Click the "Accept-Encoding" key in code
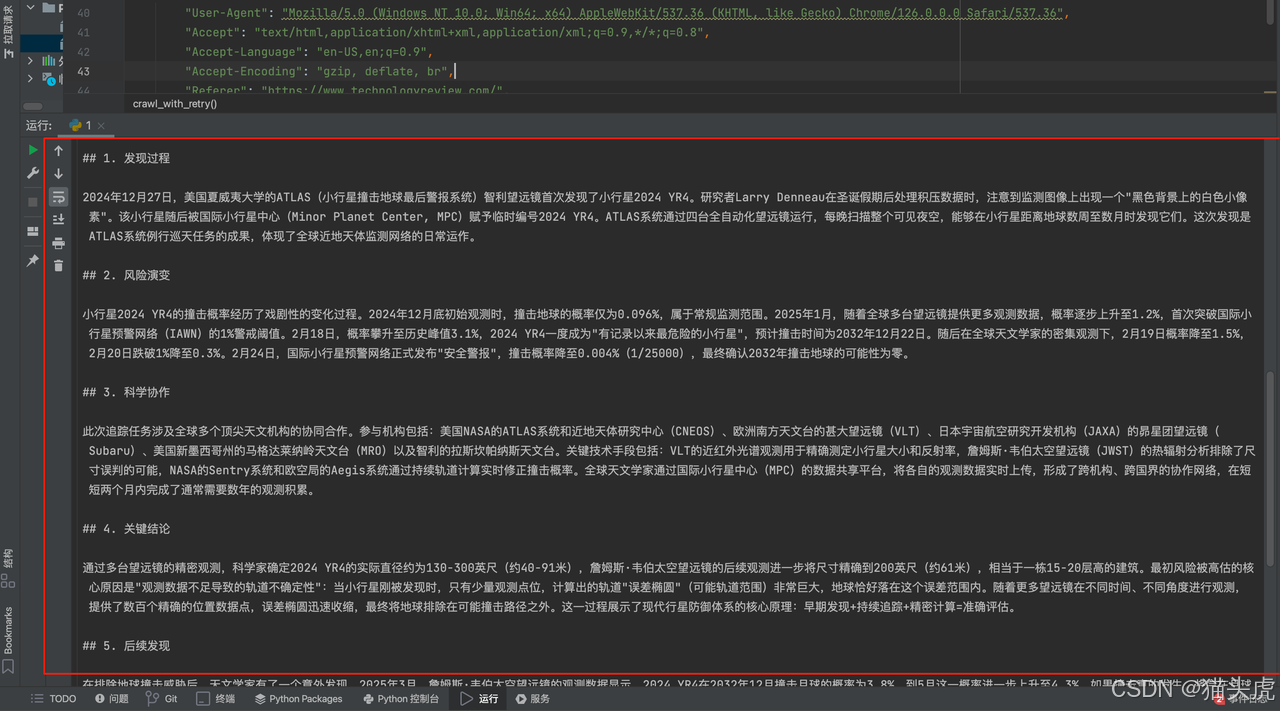The image size is (1280, 711). (243, 71)
